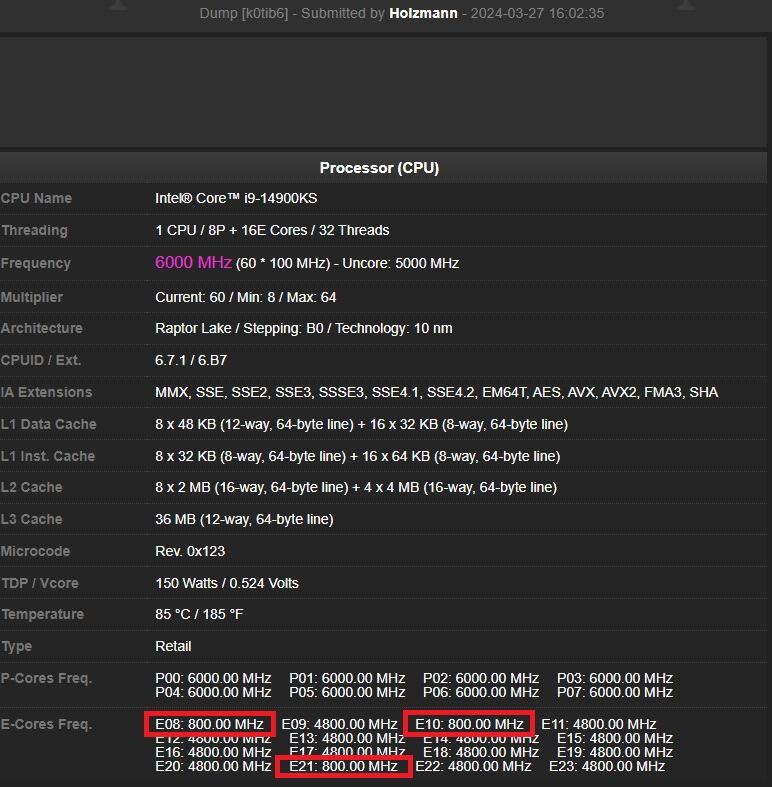The image size is (772, 787).
Task: Select the IA Extensions list of instructions
Action: point(436,392)
